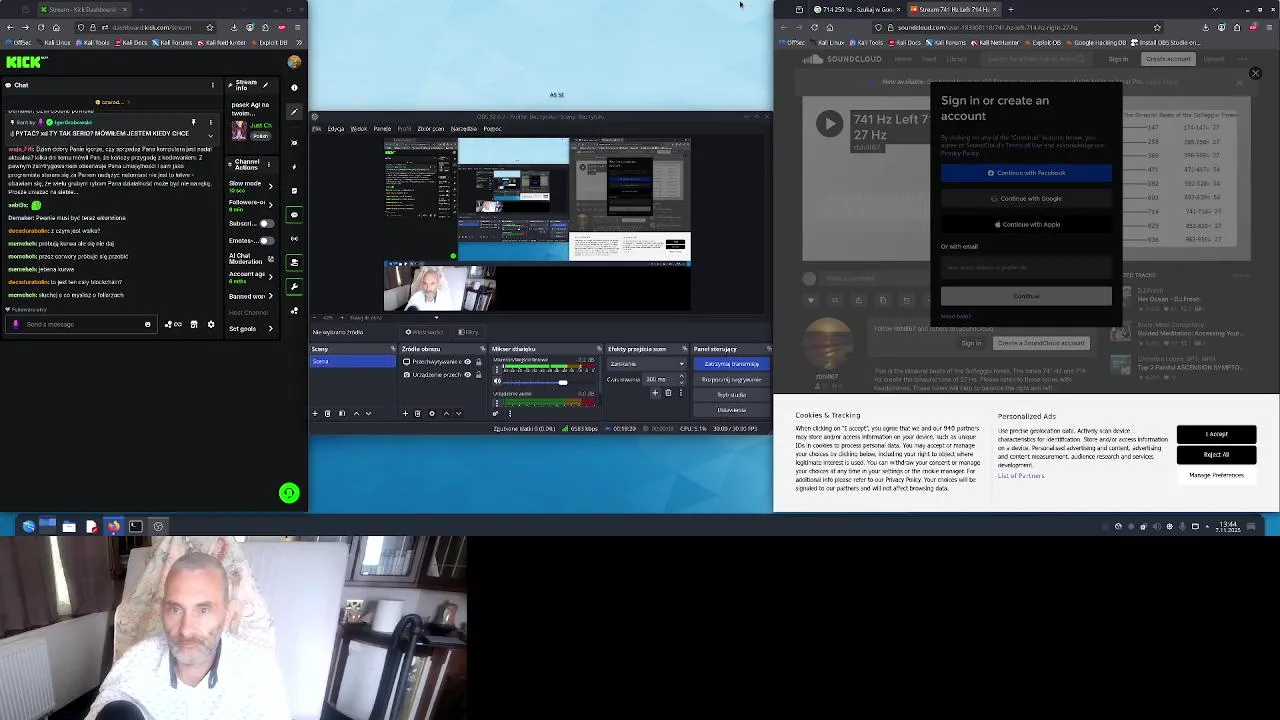Click Zatrzymaj transmisję button in OBS
The width and height of the screenshot is (1280, 720).
coord(731,364)
